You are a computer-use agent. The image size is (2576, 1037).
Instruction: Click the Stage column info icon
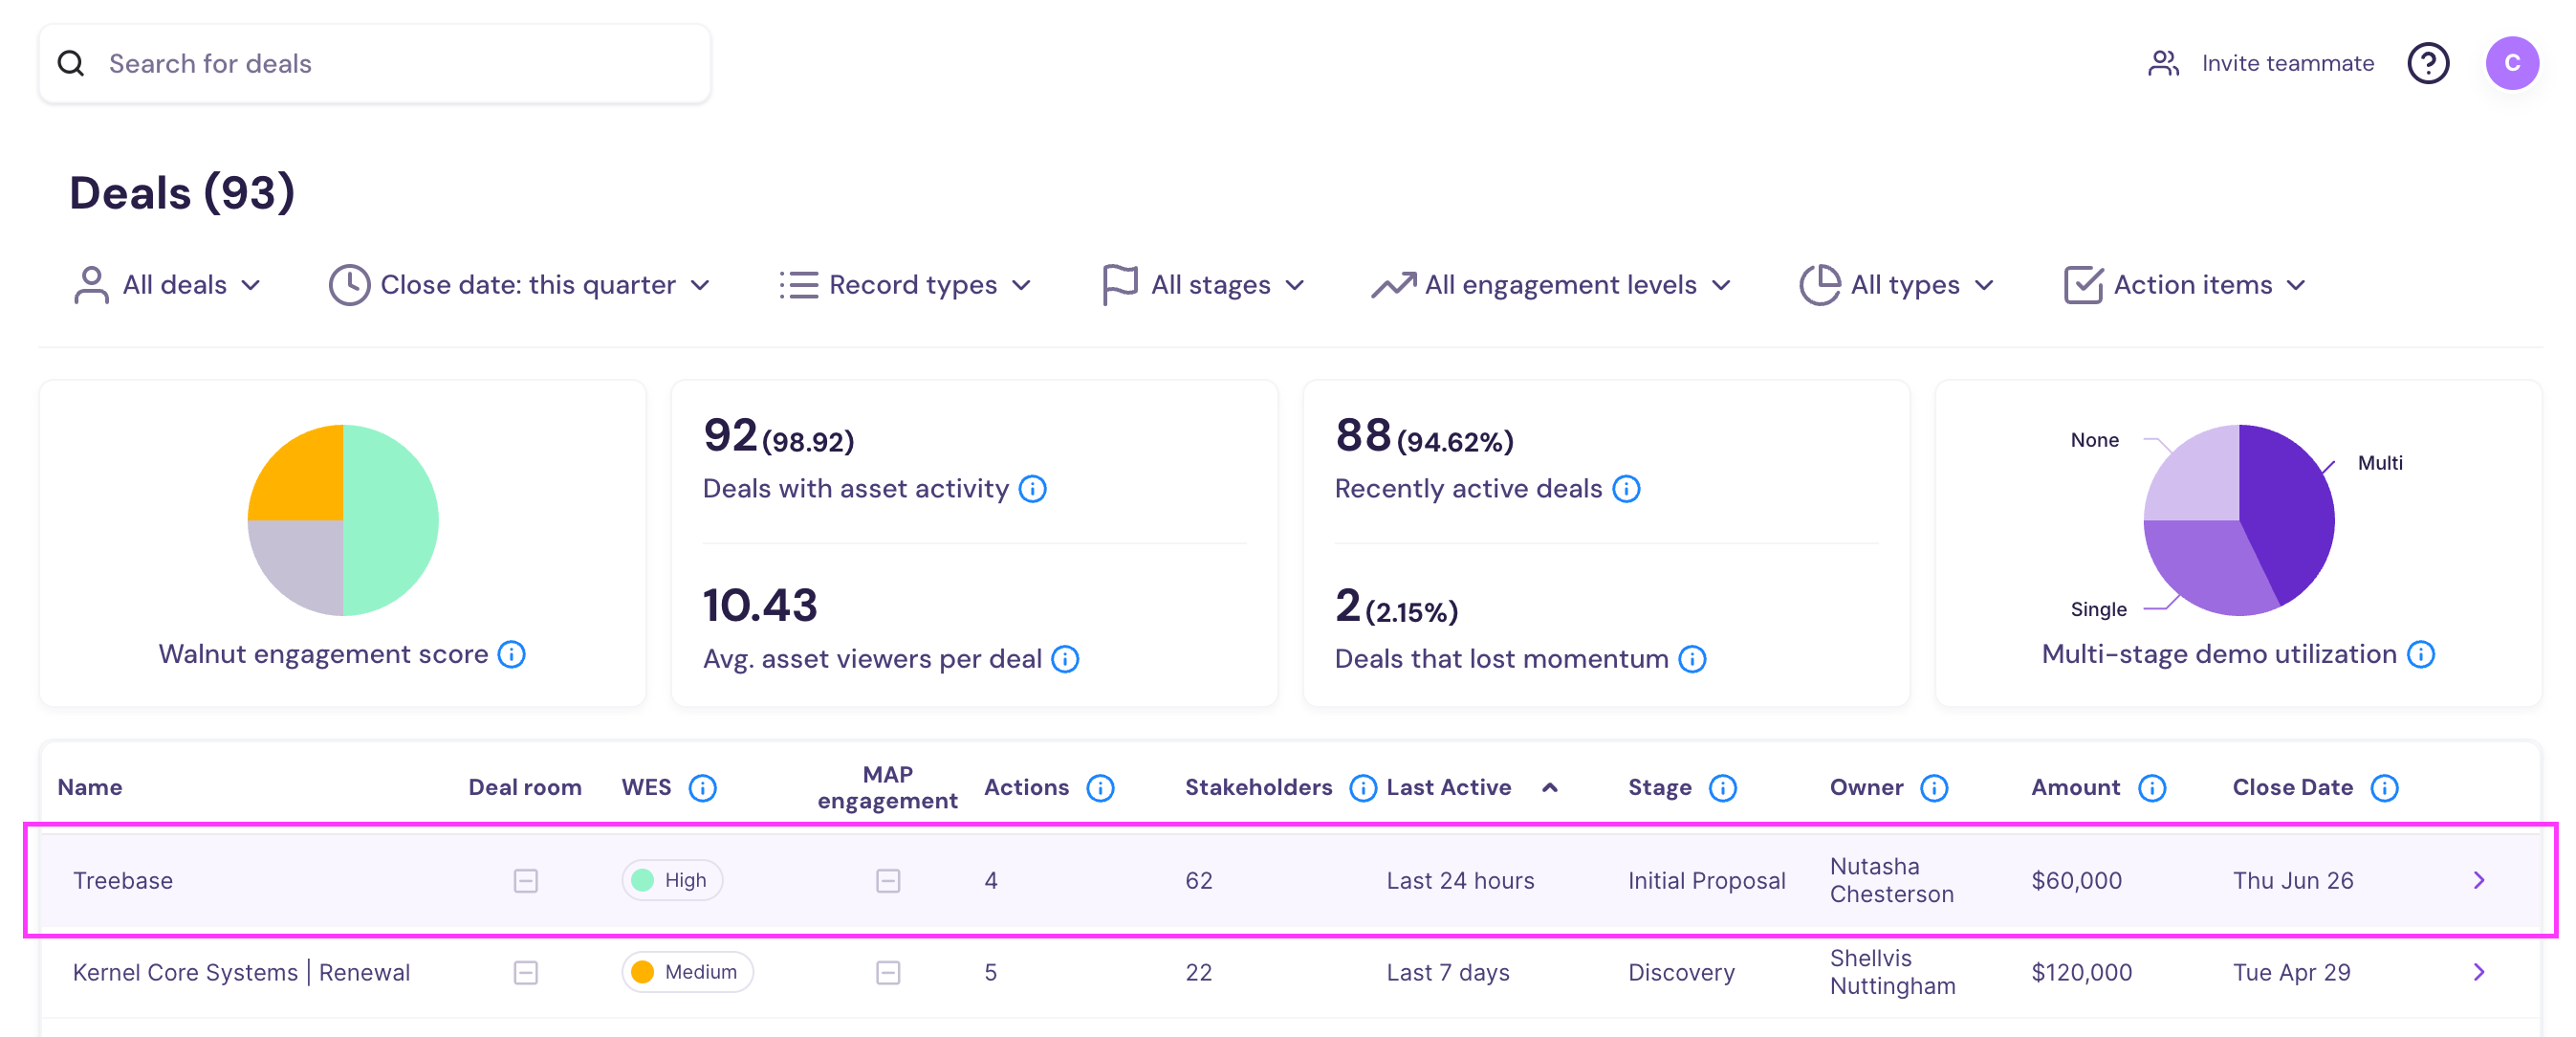(x=1722, y=788)
